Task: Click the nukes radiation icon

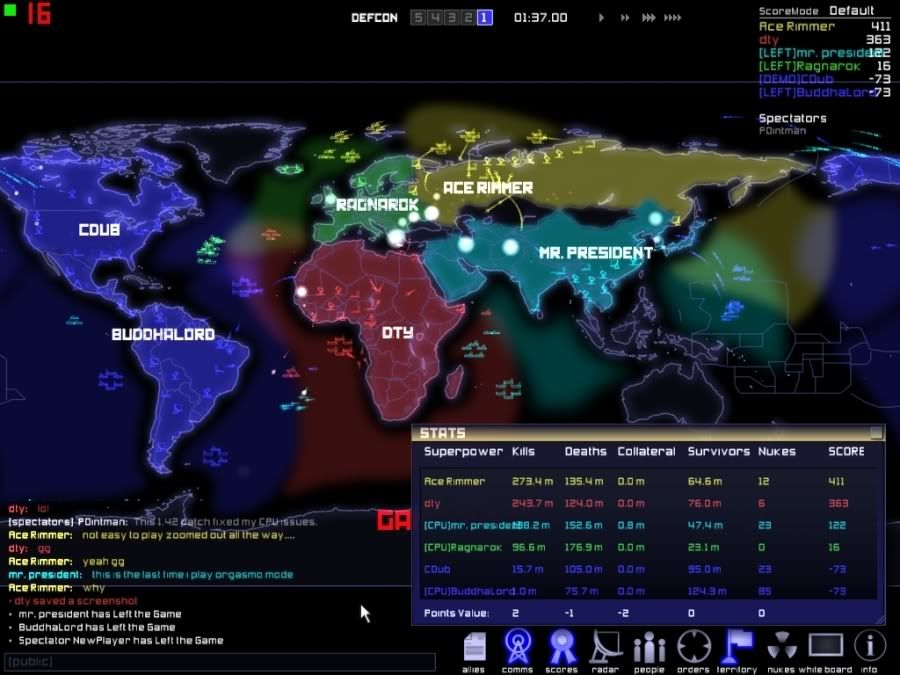Action: click(x=782, y=647)
